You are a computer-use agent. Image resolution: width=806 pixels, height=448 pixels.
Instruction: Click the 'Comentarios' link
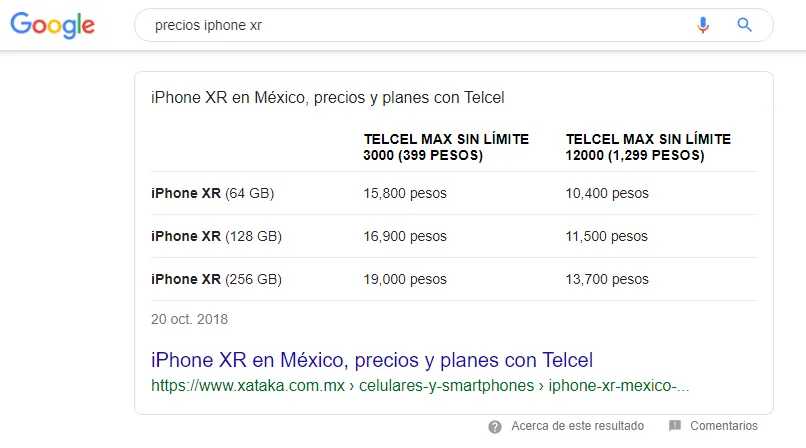724,426
